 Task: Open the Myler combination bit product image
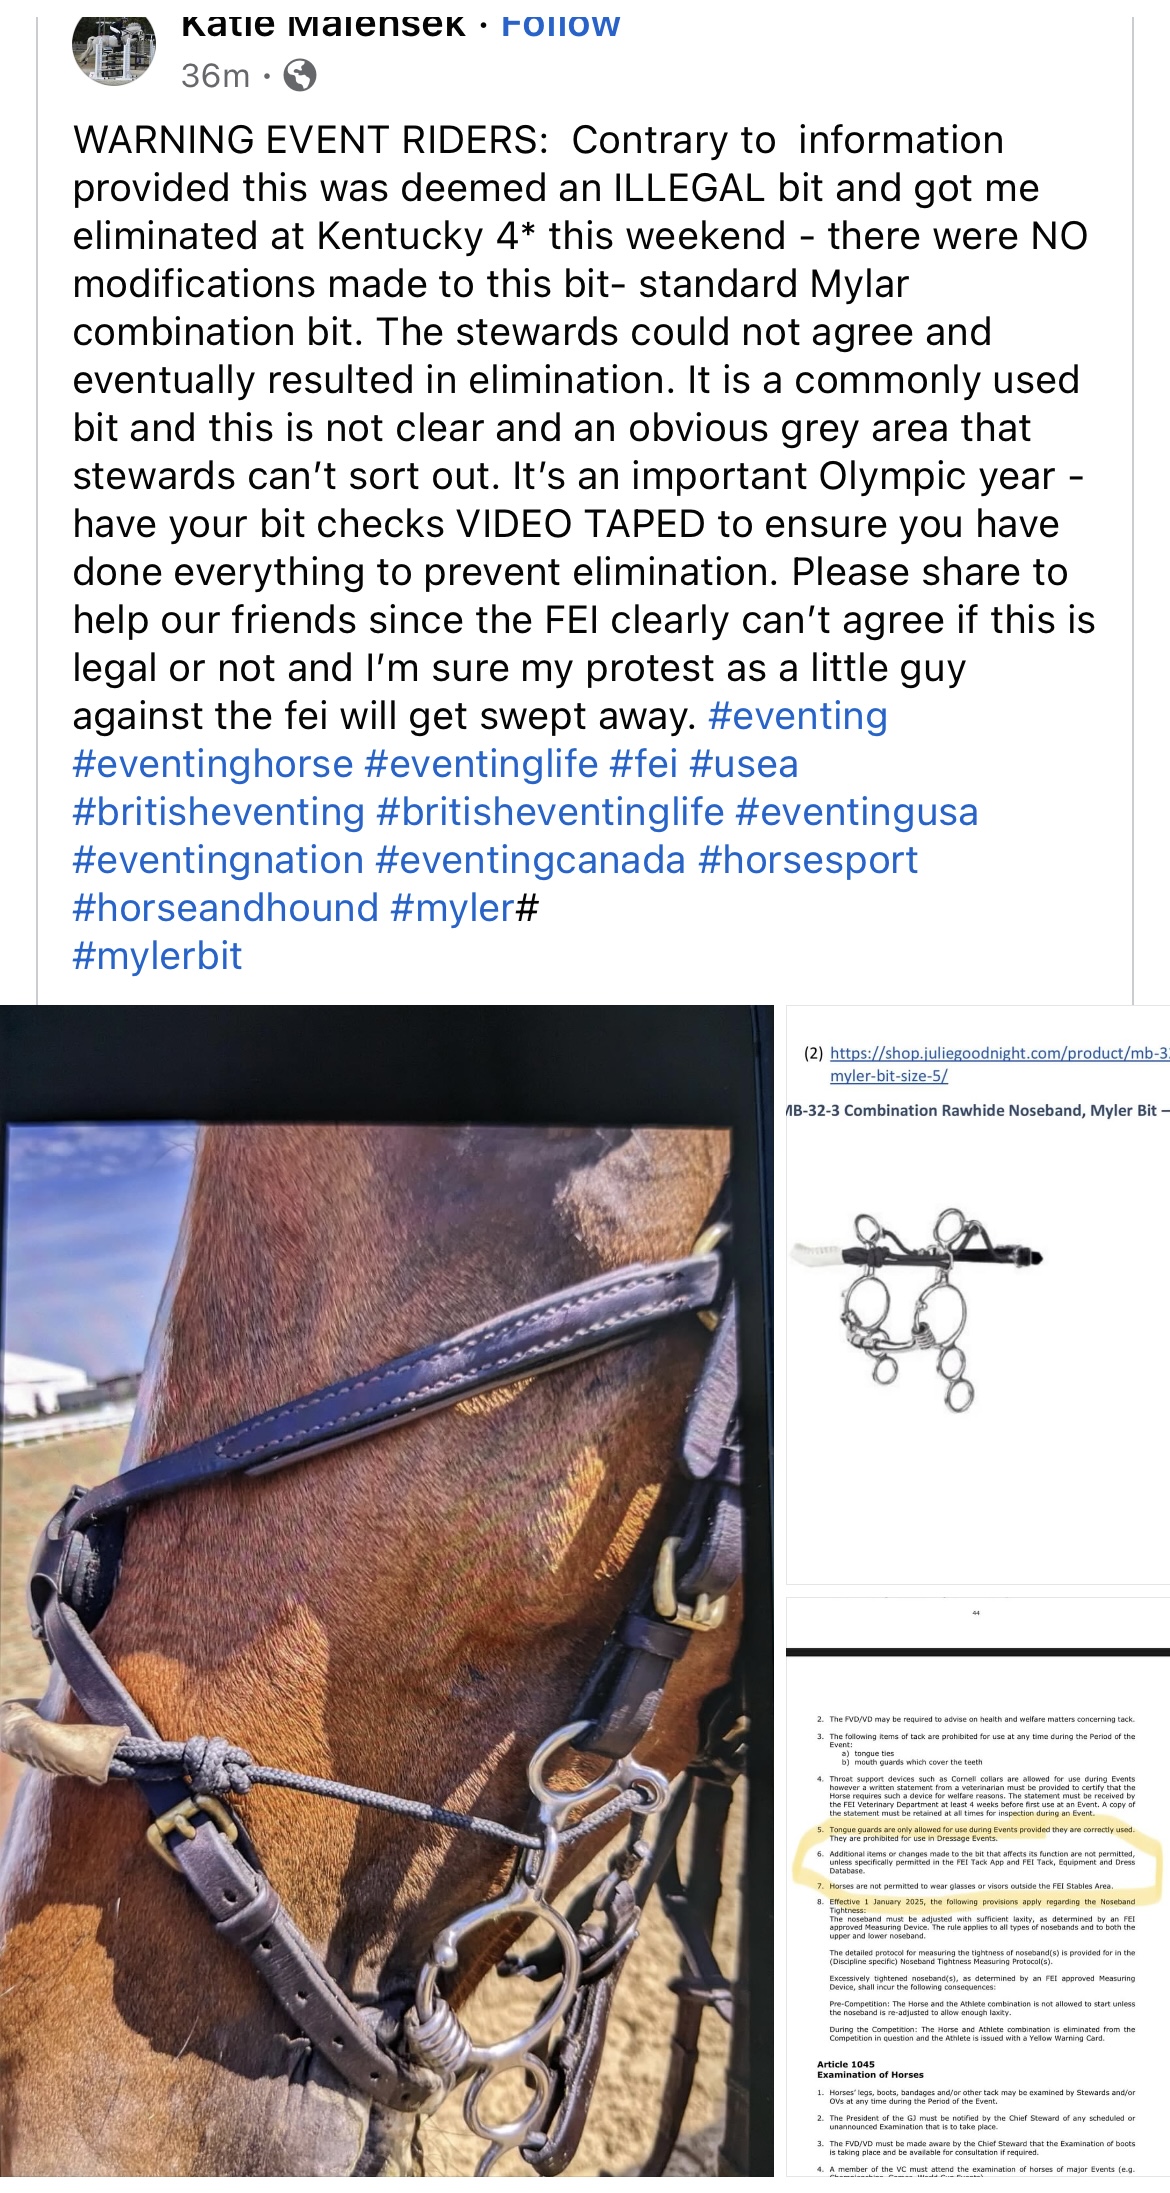pos(978,1295)
